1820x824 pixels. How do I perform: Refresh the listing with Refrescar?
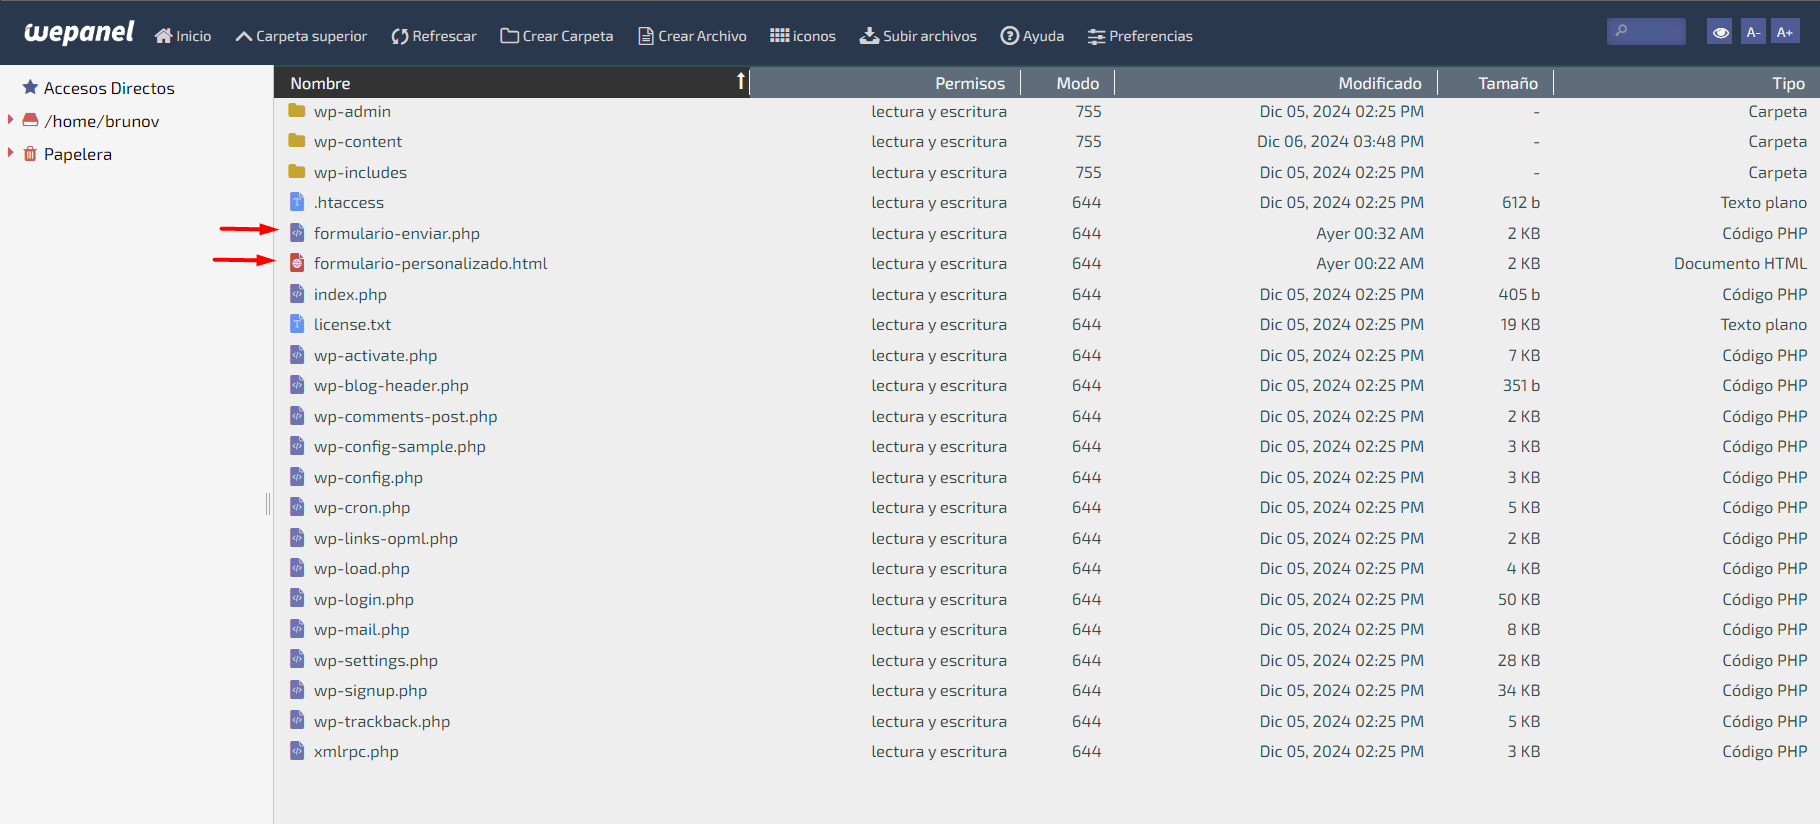434,36
